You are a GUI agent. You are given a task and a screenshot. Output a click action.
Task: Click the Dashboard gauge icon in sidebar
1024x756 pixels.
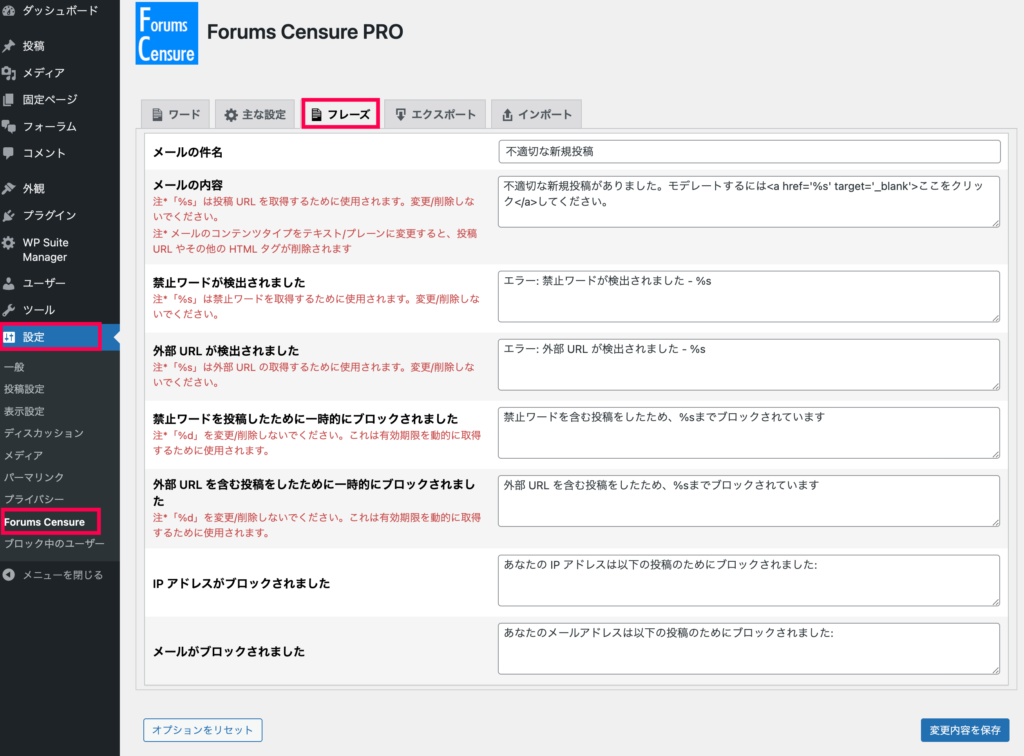[8, 10]
